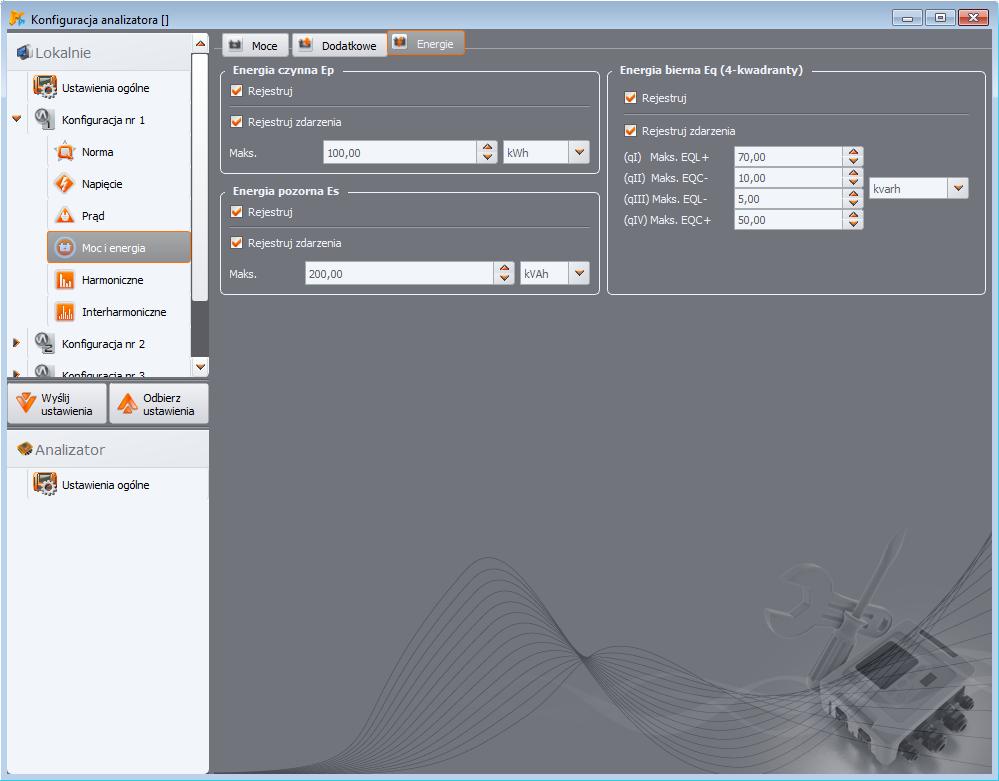Uncheck Rejestruj for Energia bierna Eq
Screen dimensions: 999x781
pos(631,97)
